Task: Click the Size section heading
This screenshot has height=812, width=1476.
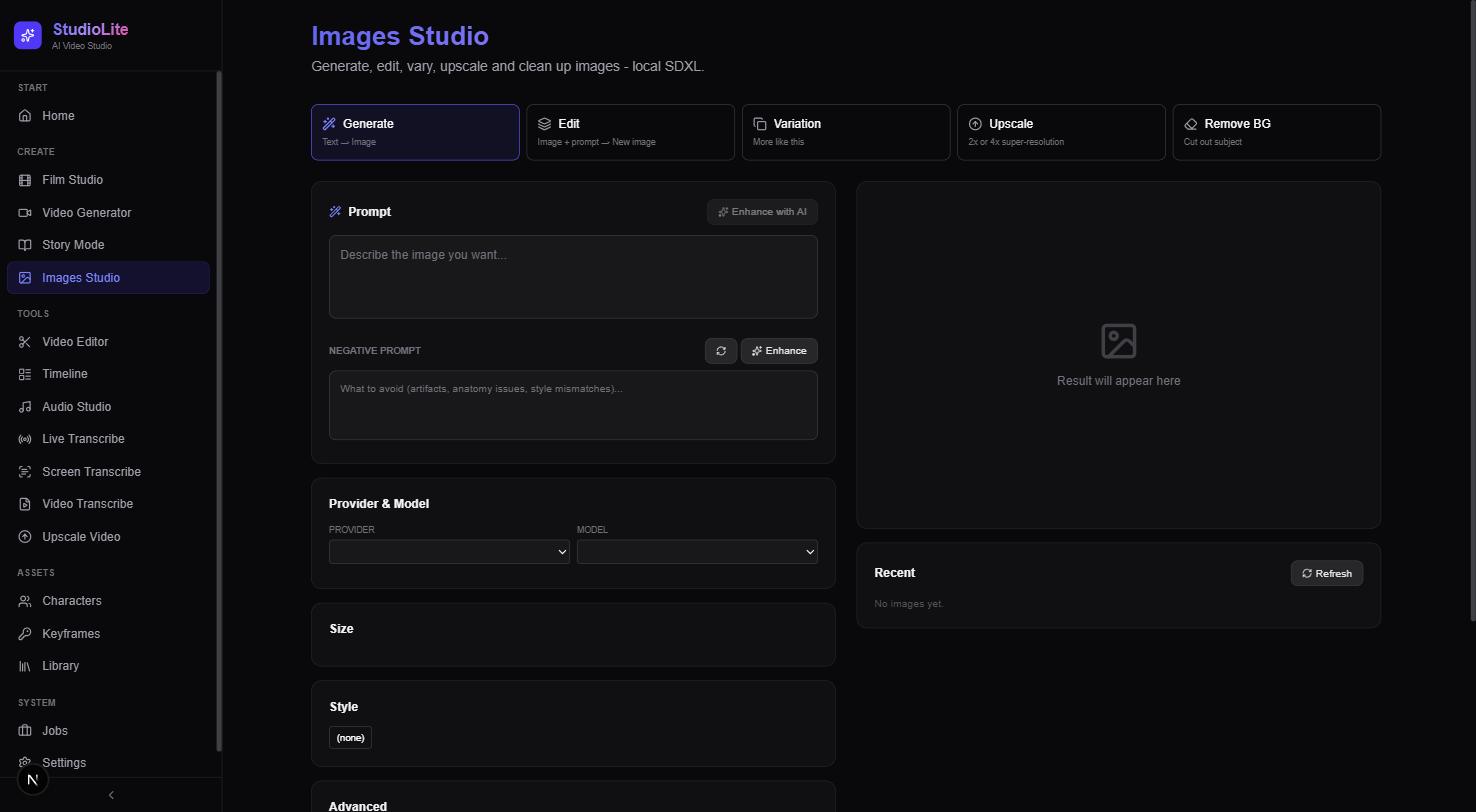Action: point(341,629)
